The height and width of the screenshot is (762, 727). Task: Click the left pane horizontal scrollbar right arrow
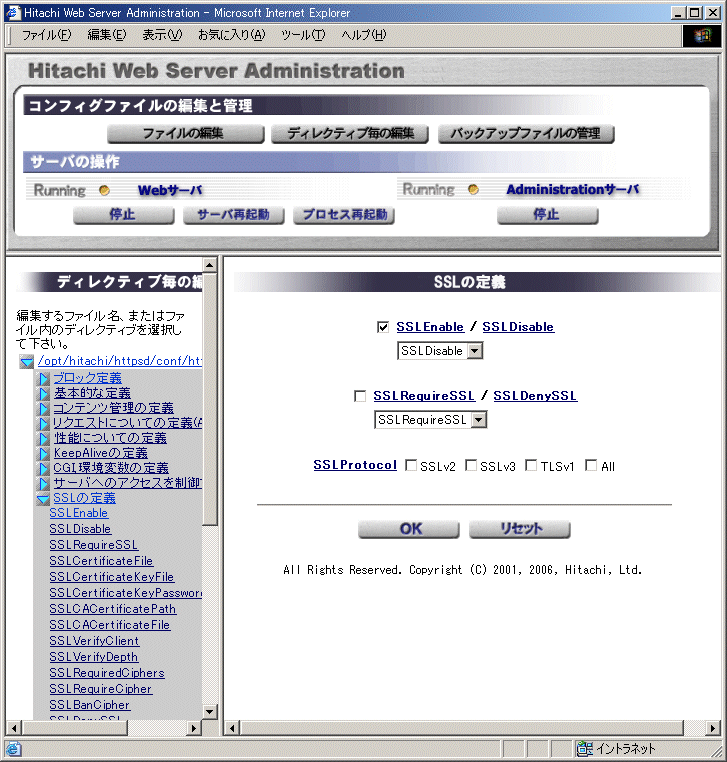tap(194, 728)
